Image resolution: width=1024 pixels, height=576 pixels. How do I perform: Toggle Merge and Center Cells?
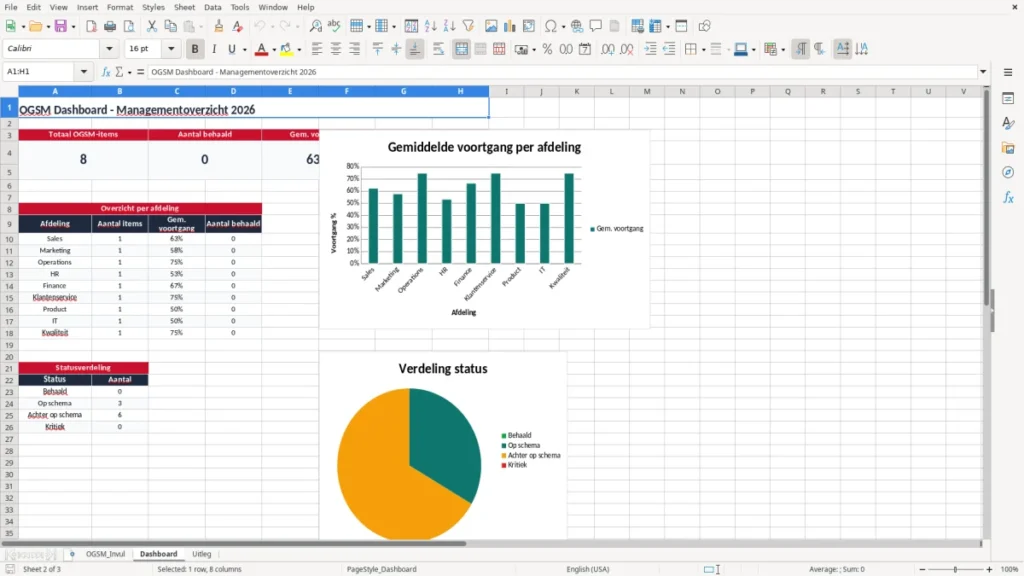[x=461, y=49]
